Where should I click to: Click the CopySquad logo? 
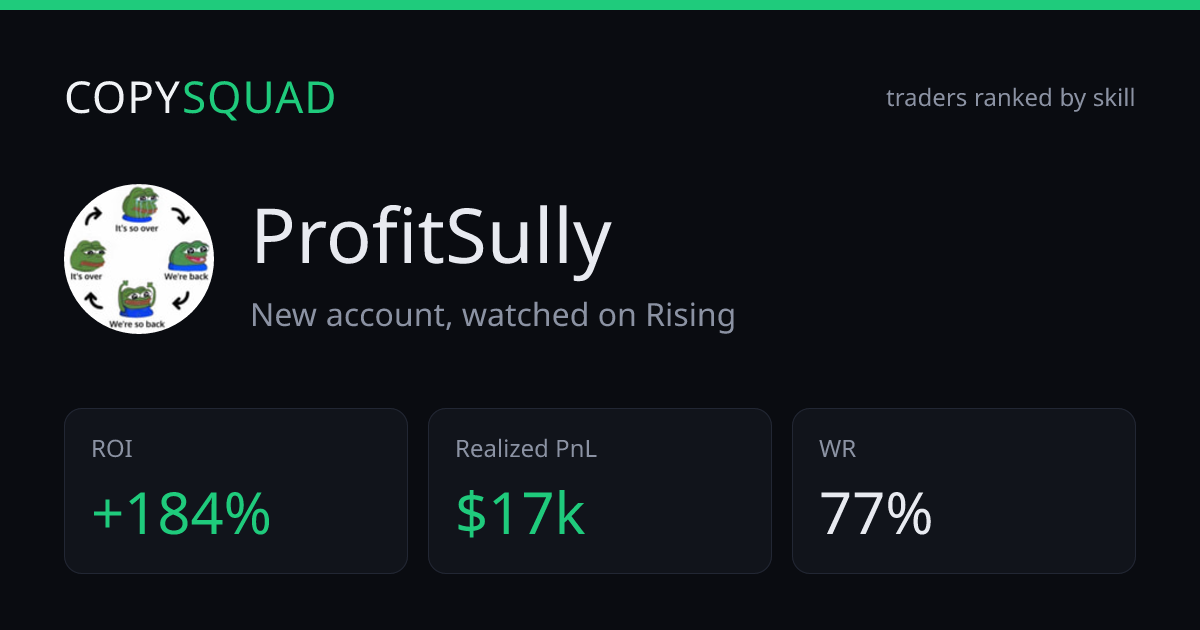(x=200, y=98)
